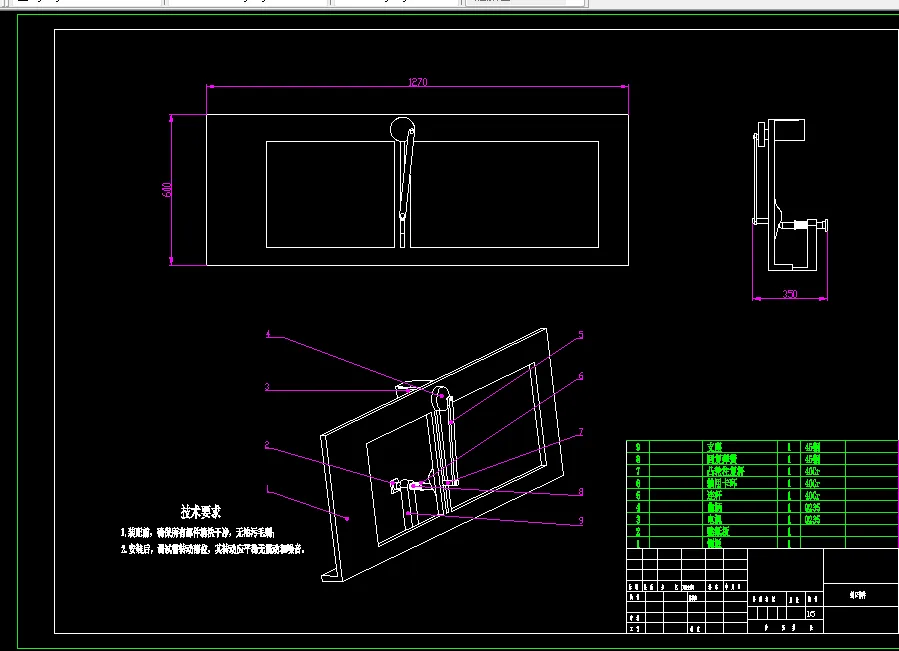Click item number 2 in parts list
Viewport: 899px width, 651px height.
638,531
